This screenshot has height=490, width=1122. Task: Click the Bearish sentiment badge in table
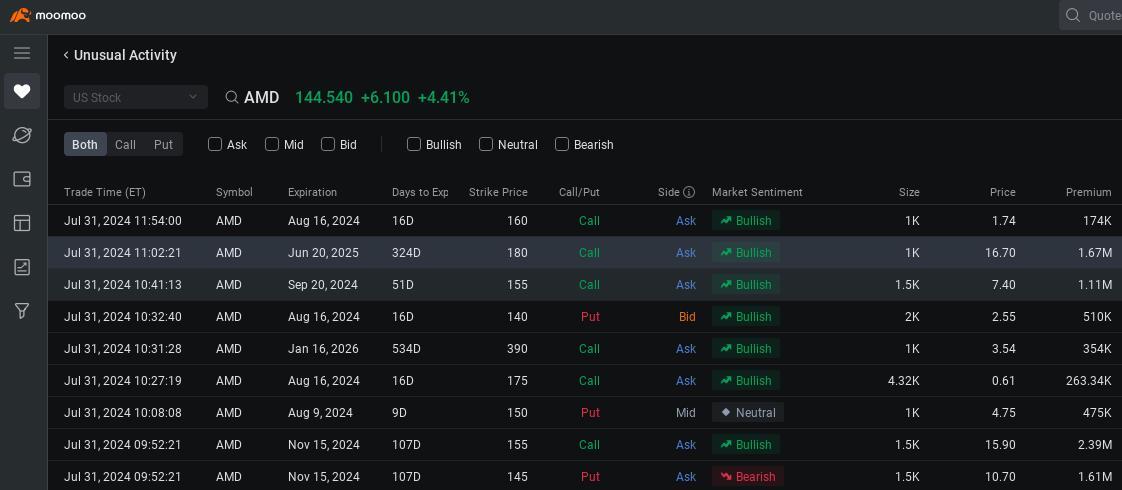coord(748,476)
